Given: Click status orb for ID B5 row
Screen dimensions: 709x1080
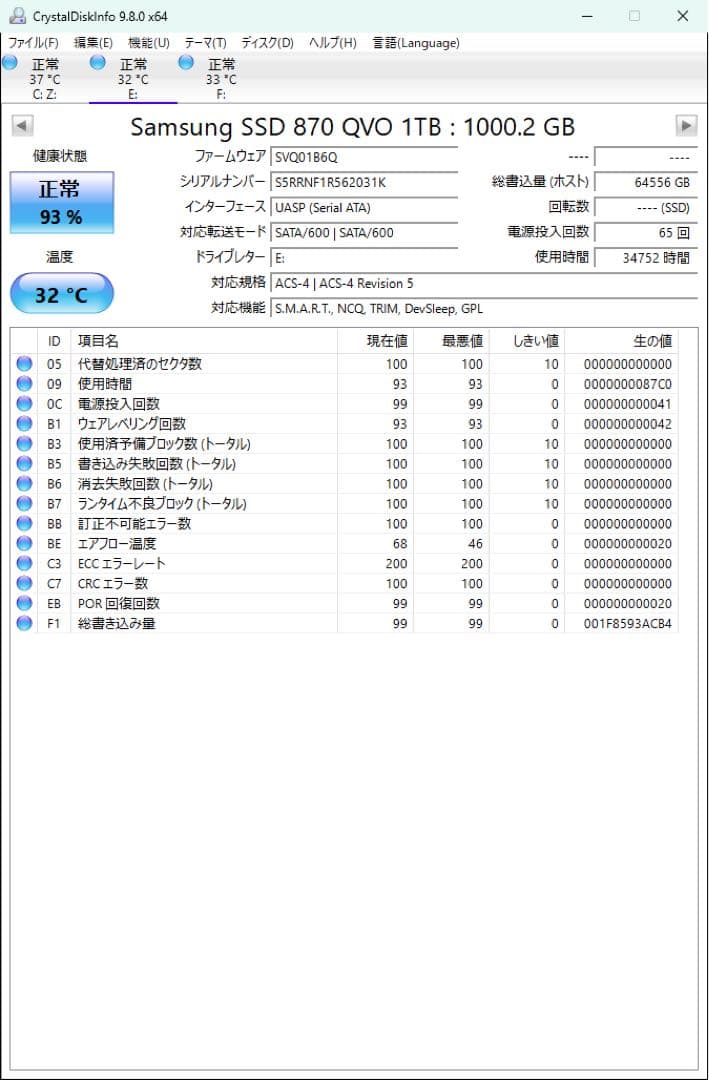Looking at the screenshot, I should (25, 464).
